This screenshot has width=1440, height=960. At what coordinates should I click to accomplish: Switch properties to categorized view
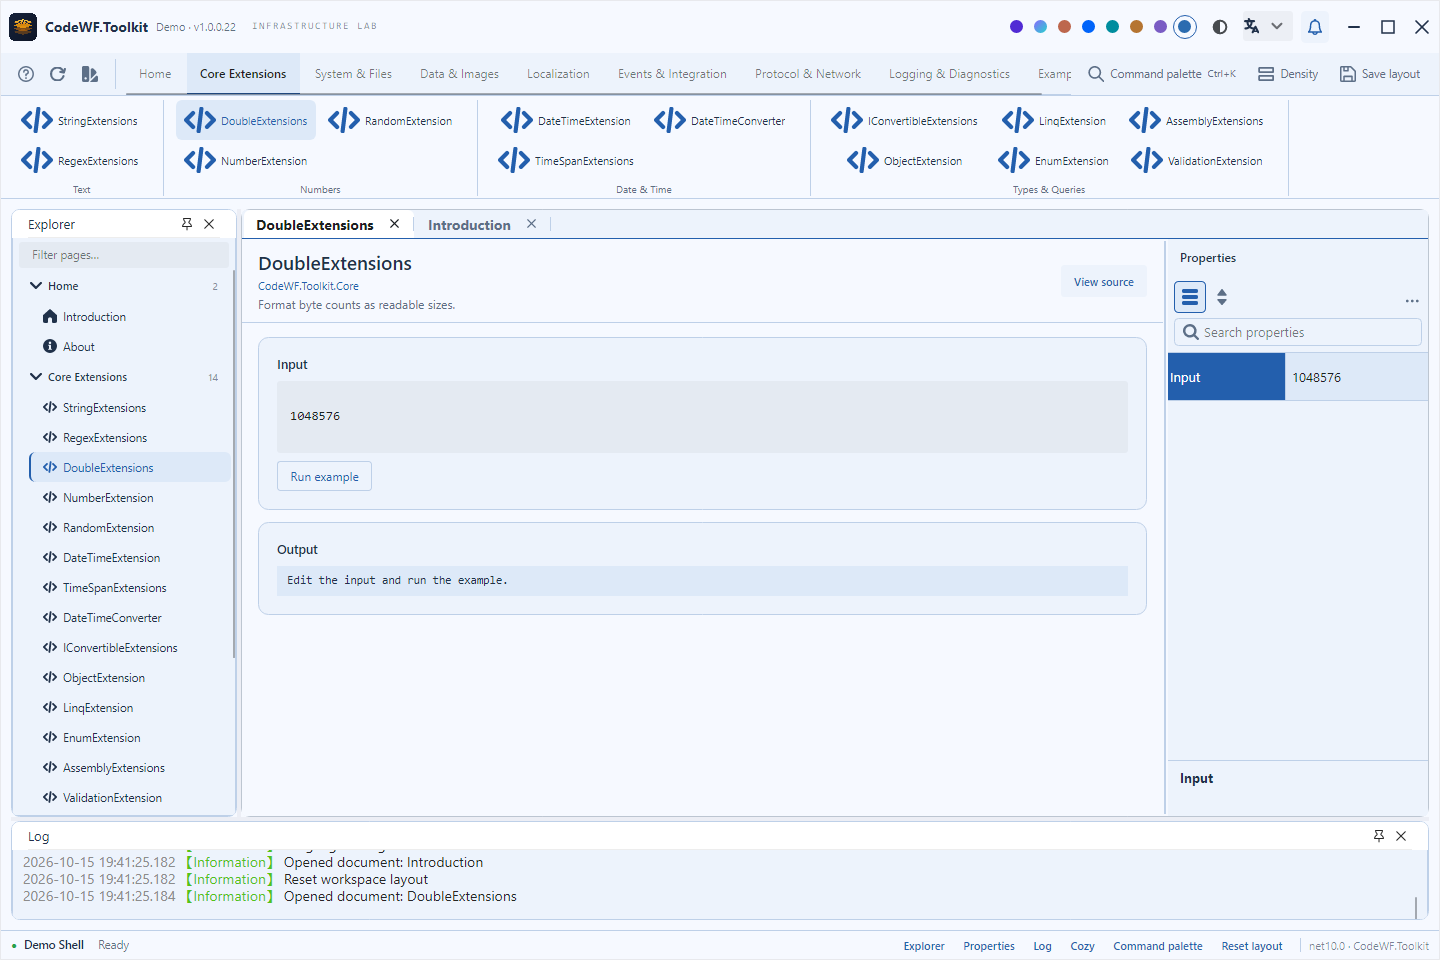[x=1190, y=297]
